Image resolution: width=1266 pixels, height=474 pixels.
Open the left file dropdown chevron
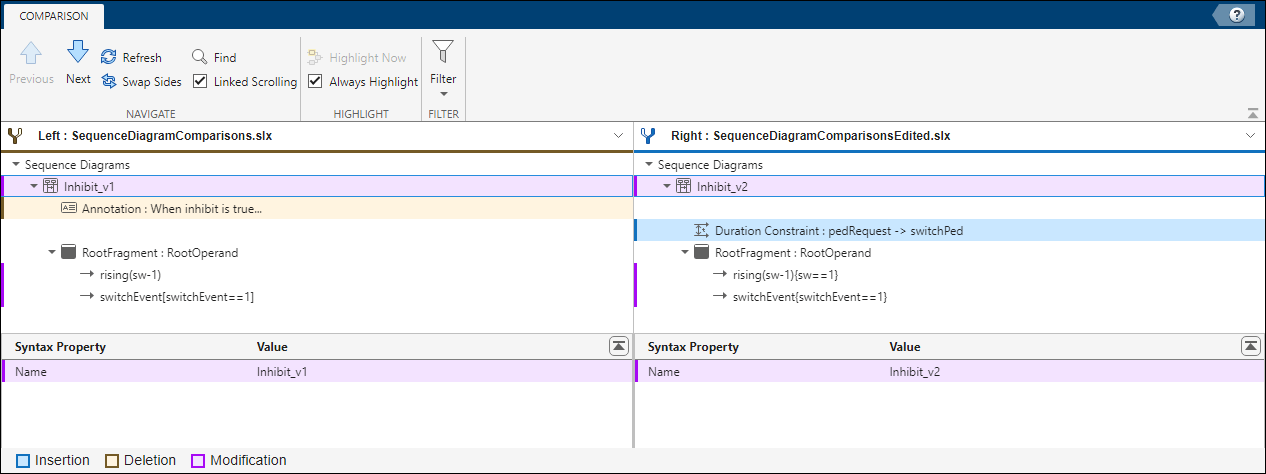pyautogui.click(x=618, y=135)
